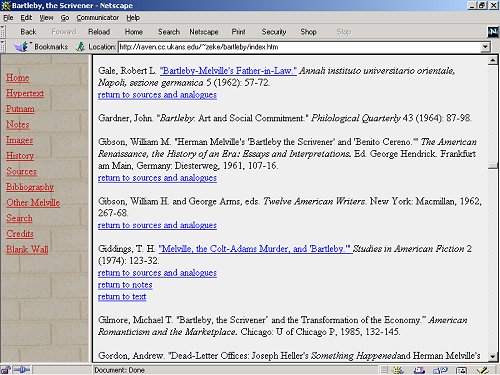Click the Reload toolbar button
The width and height of the screenshot is (500, 375).
tap(99, 32)
